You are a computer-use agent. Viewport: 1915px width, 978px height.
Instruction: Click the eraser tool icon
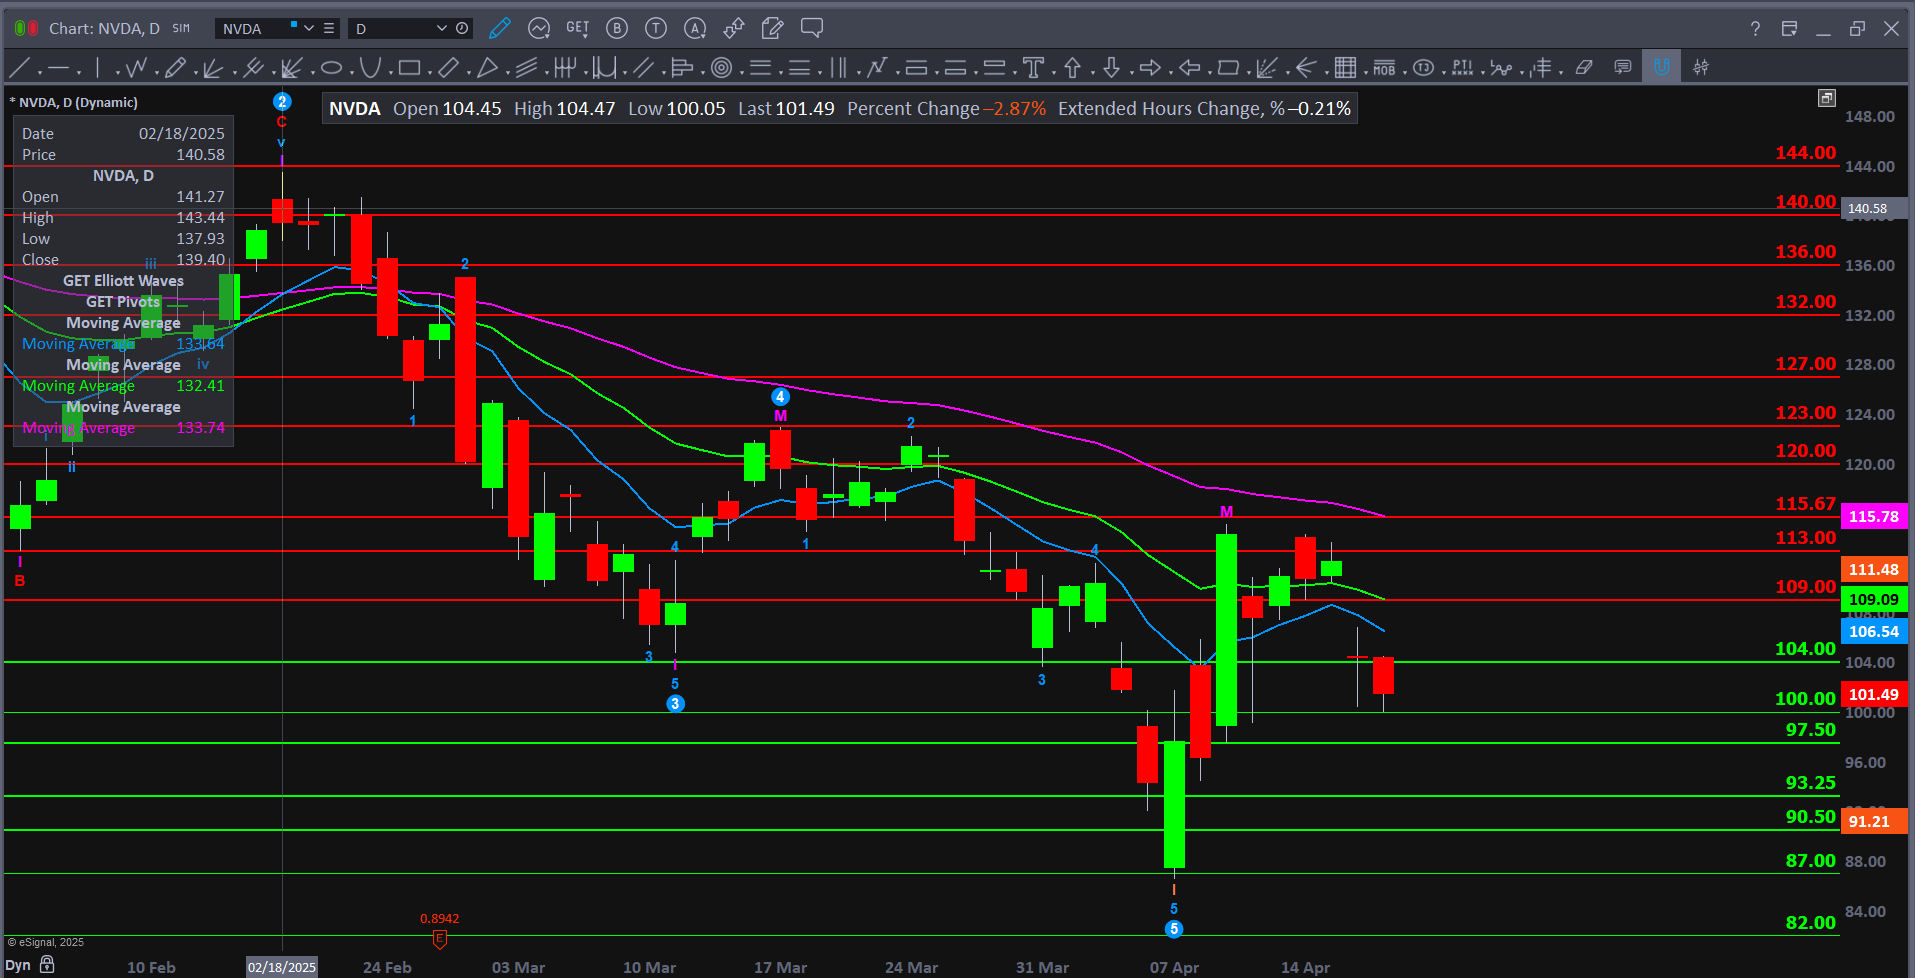click(1583, 68)
